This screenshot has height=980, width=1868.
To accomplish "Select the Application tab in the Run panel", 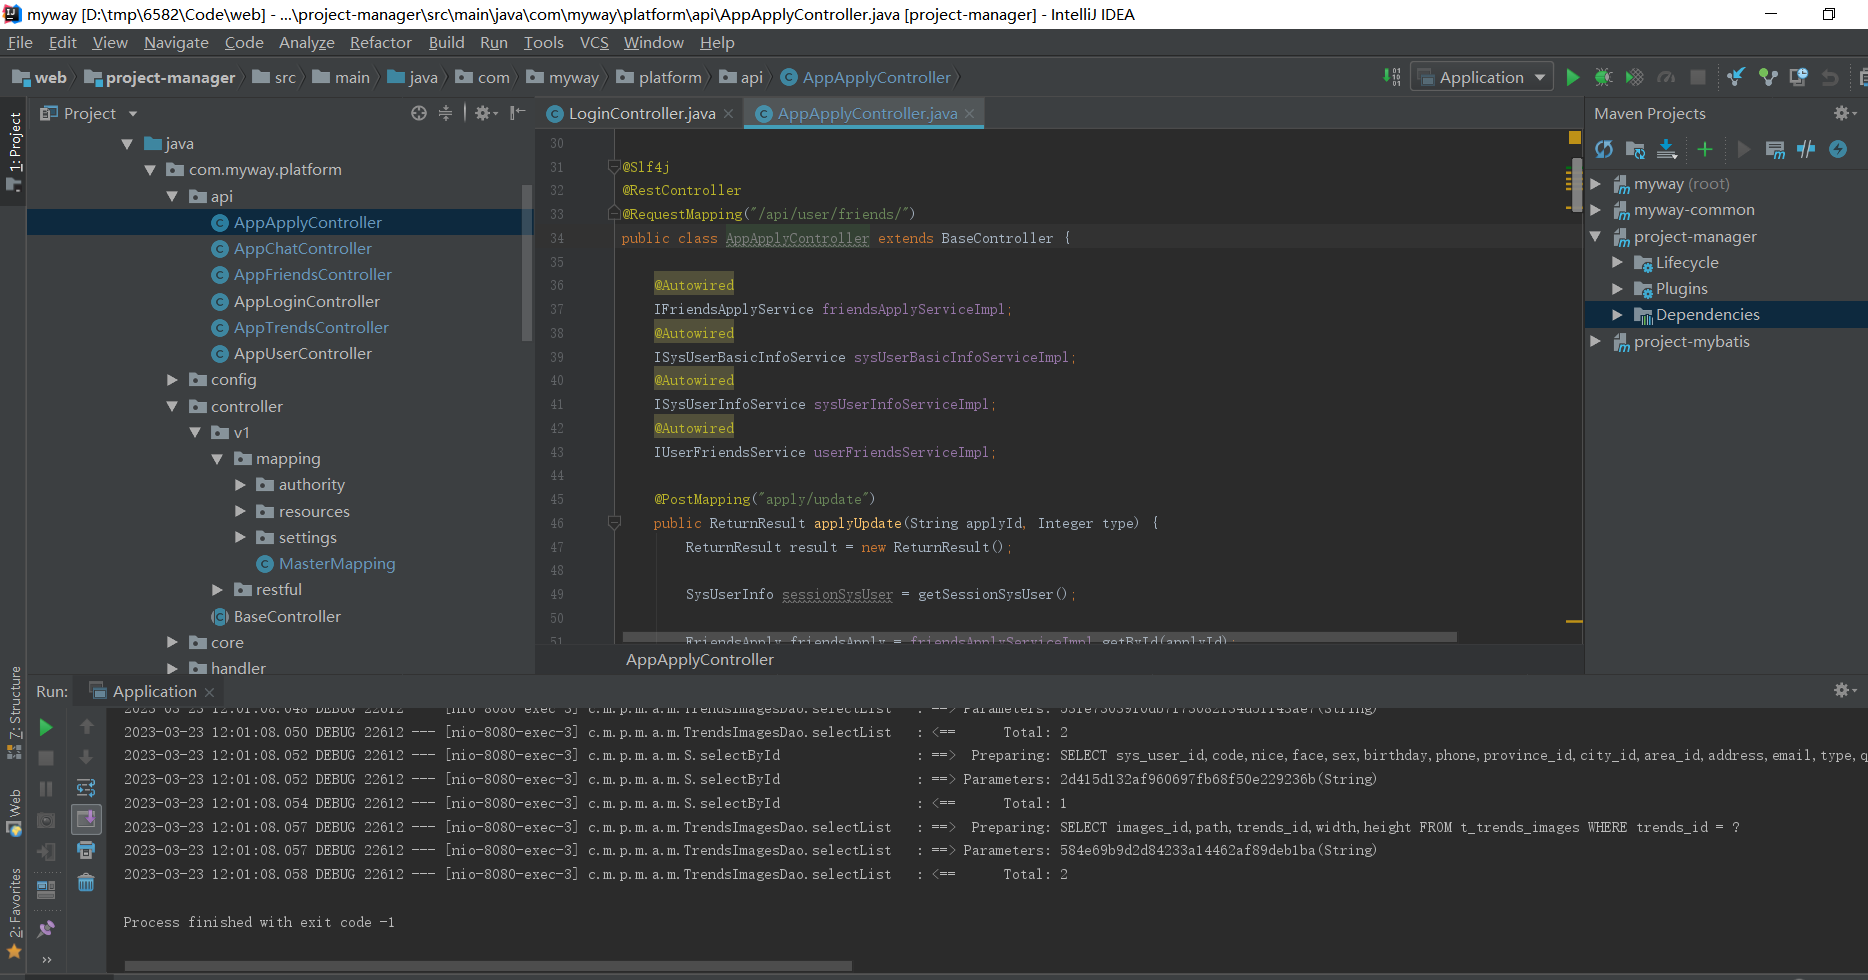I will point(154,691).
